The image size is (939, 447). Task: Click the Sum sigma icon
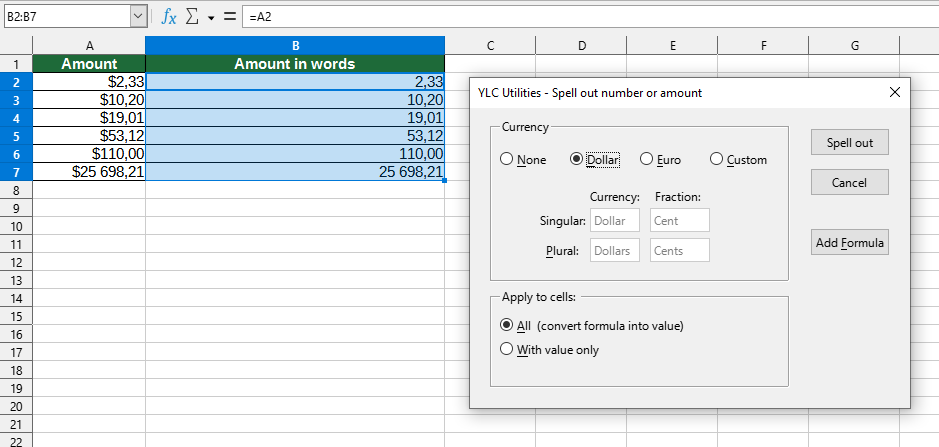point(192,17)
